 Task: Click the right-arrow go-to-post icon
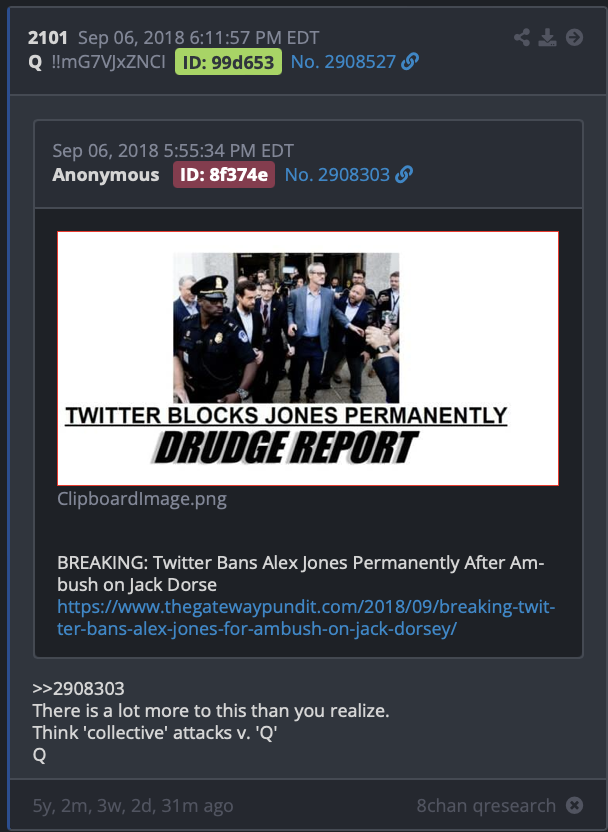pyautogui.click(x=574, y=37)
